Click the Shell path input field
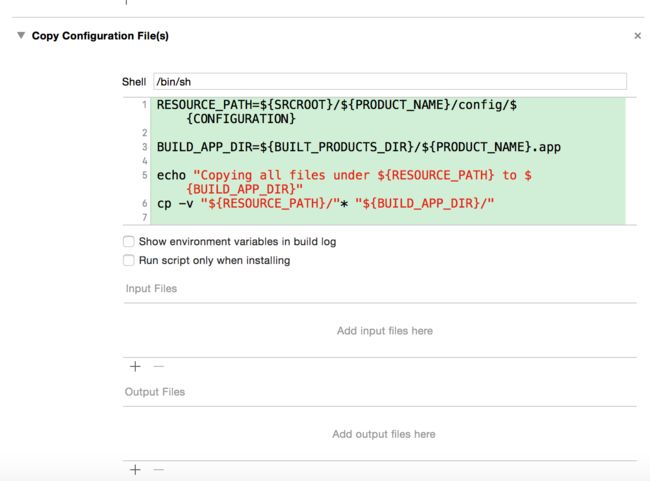The height and width of the screenshot is (481, 650). click(x=390, y=81)
